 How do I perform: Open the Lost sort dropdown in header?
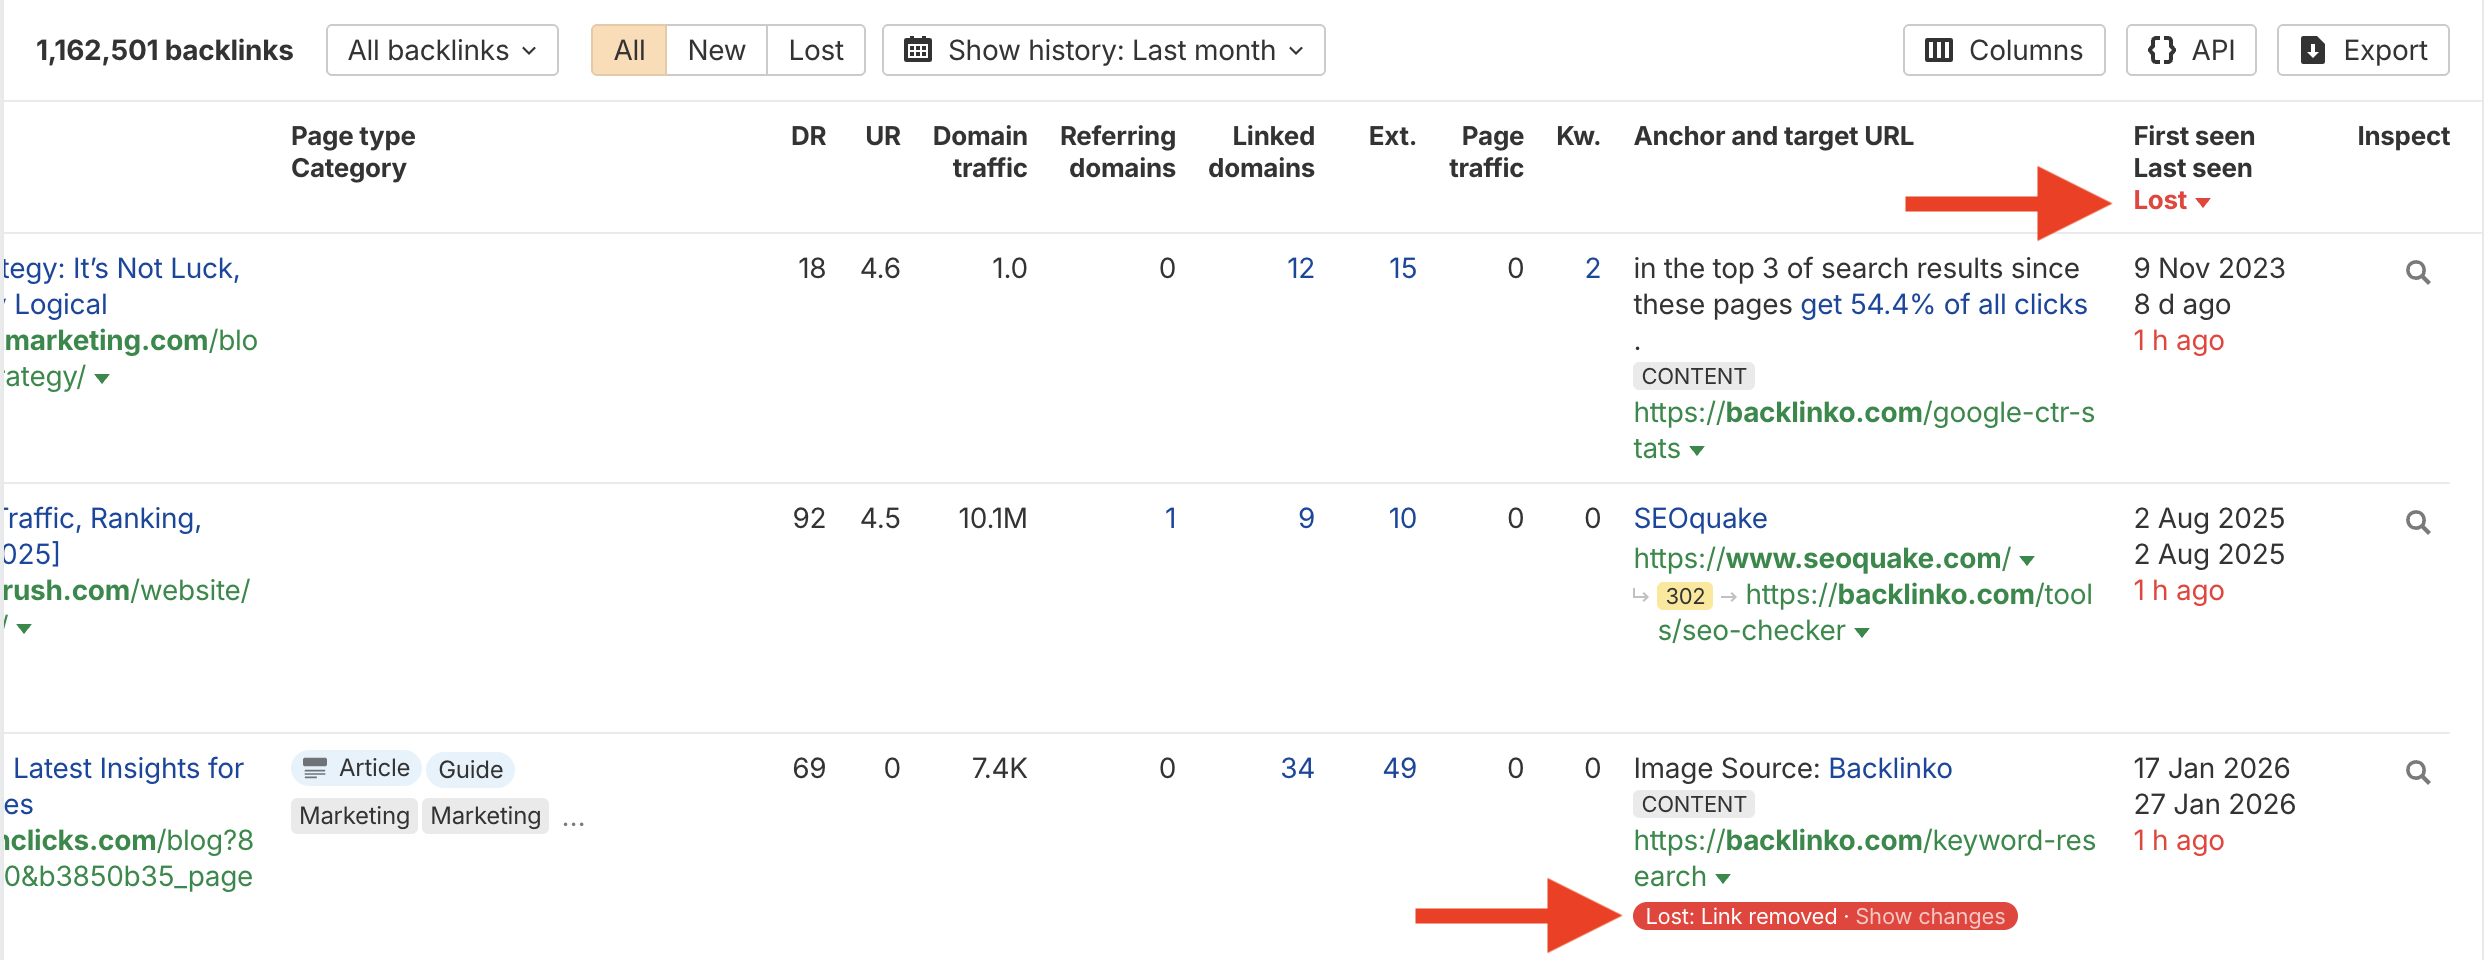pos(2171,201)
